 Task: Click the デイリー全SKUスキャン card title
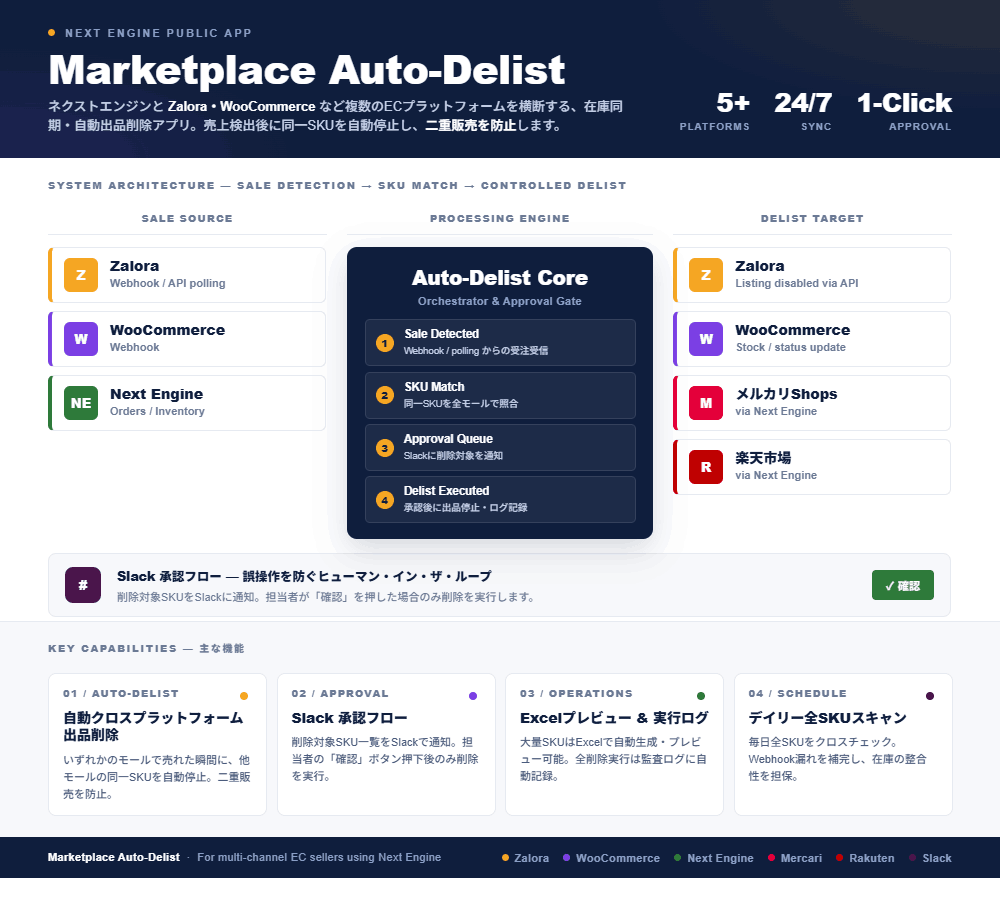pos(827,718)
